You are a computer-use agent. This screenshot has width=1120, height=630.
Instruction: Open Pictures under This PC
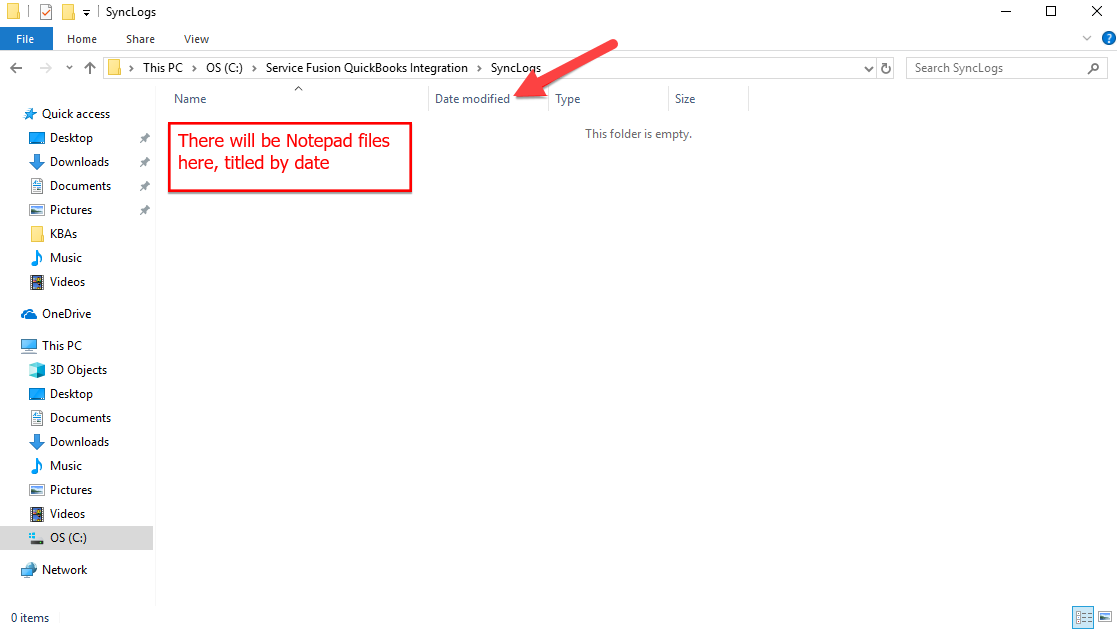pos(71,490)
